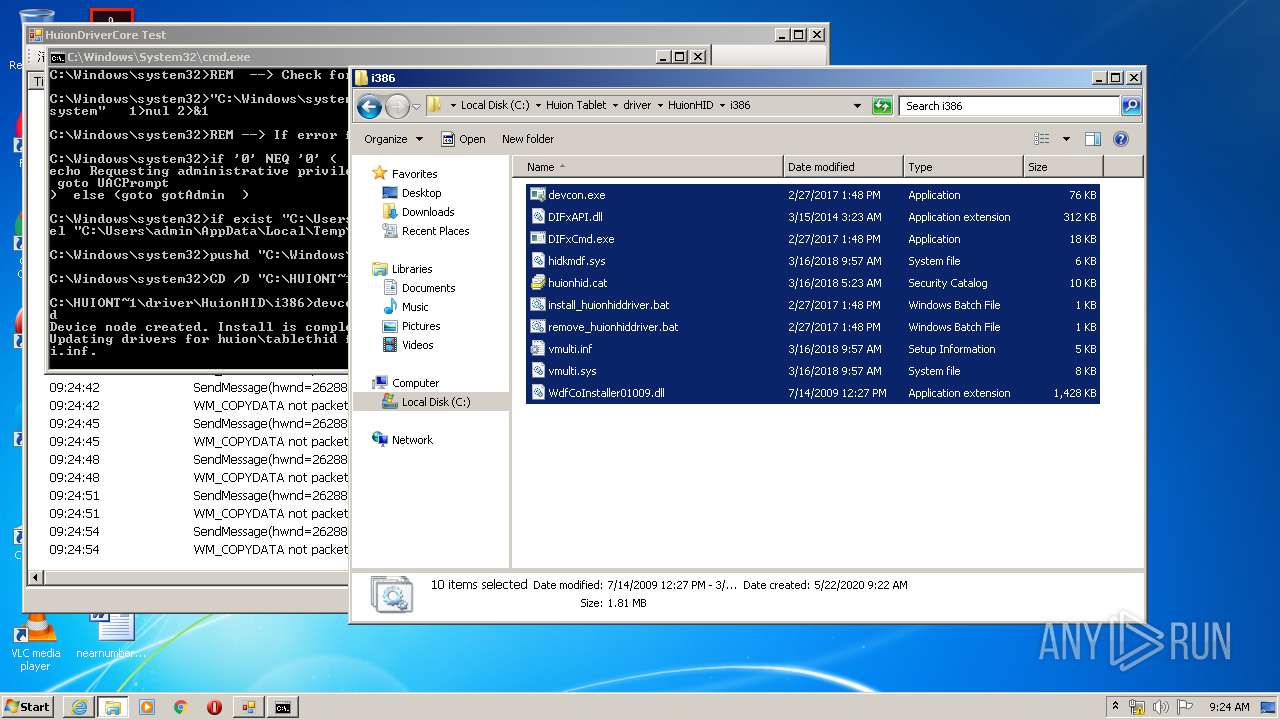Select the huionhid.cat file icon
This screenshot has height=720, width=1280.
[537, 283]
